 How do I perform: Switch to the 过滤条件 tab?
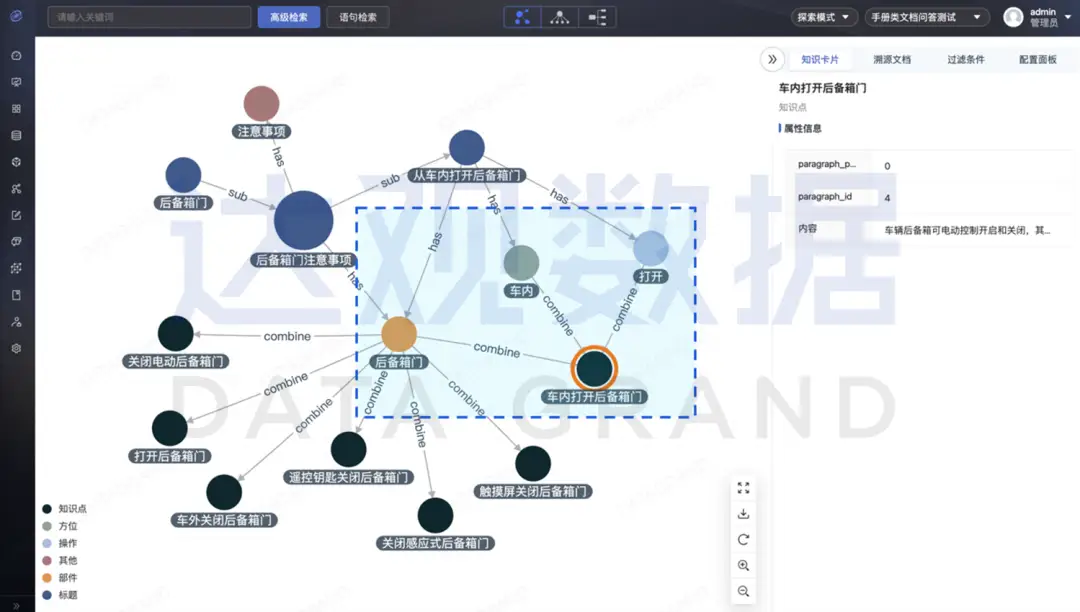966,60
